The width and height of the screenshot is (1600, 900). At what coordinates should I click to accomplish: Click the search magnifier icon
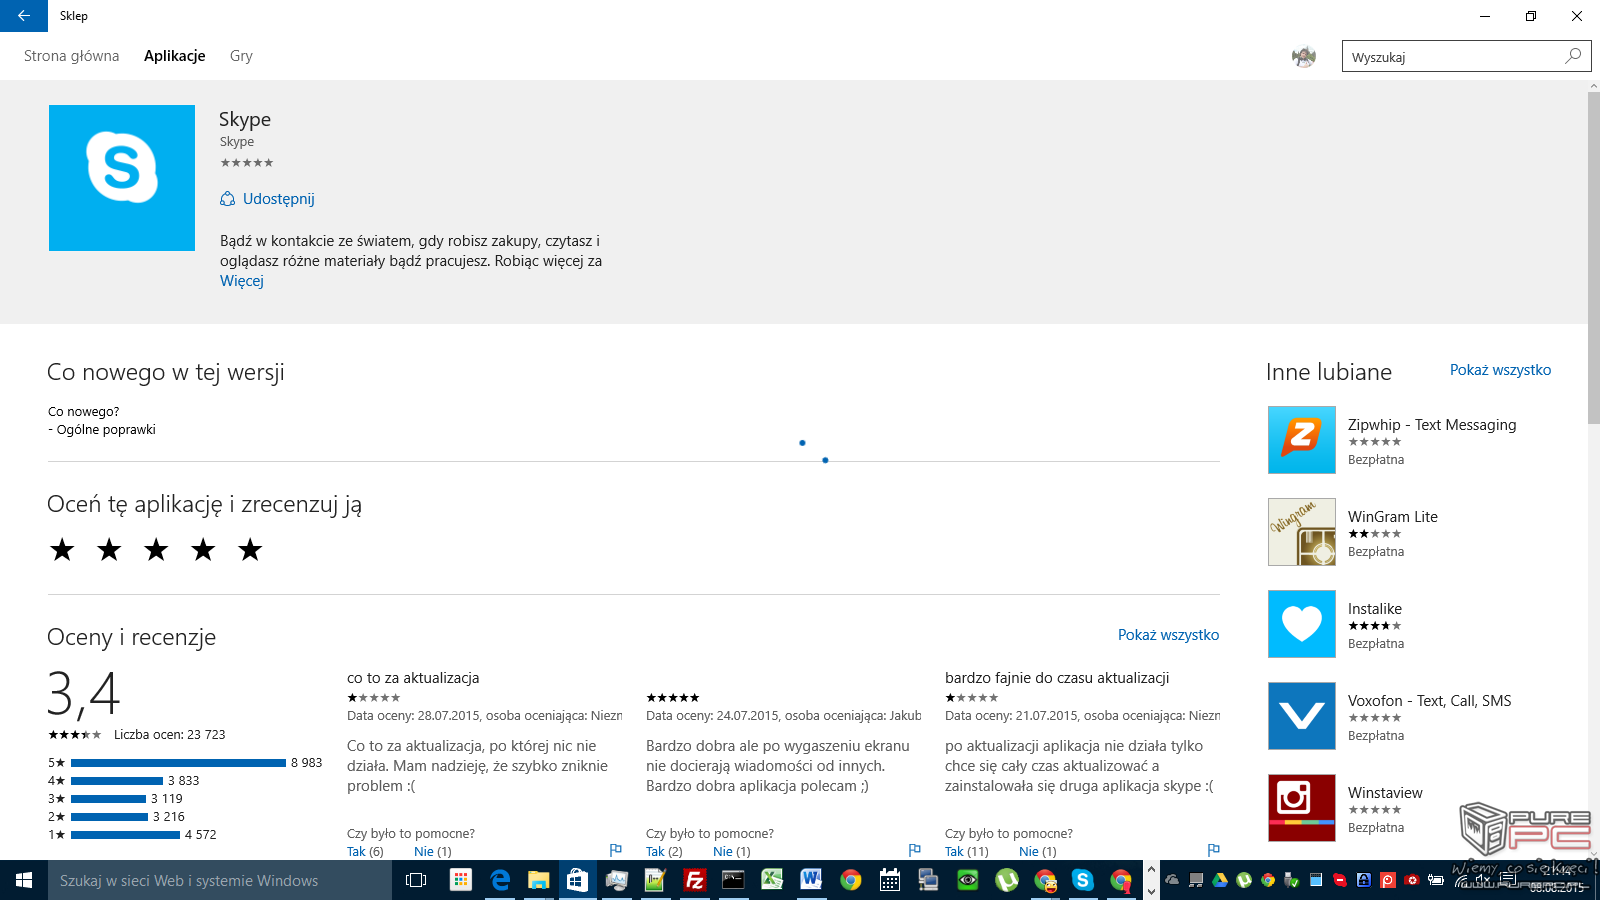click(x=1573, y=56)
